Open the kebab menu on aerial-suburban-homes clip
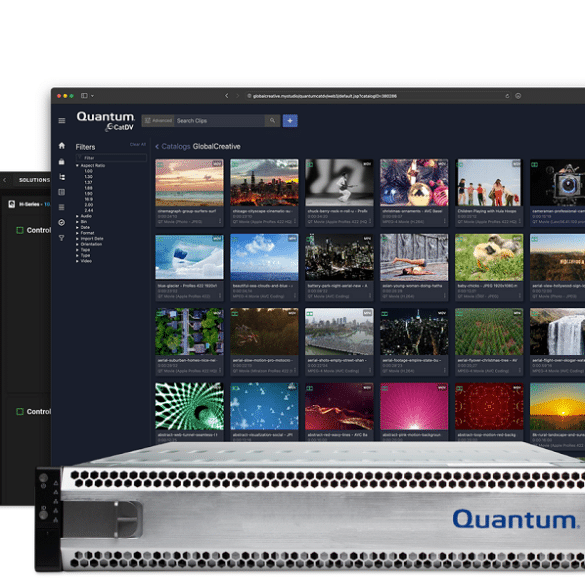Image resolution: width=585 pixels, height=585 pixels. coord(220,370)
